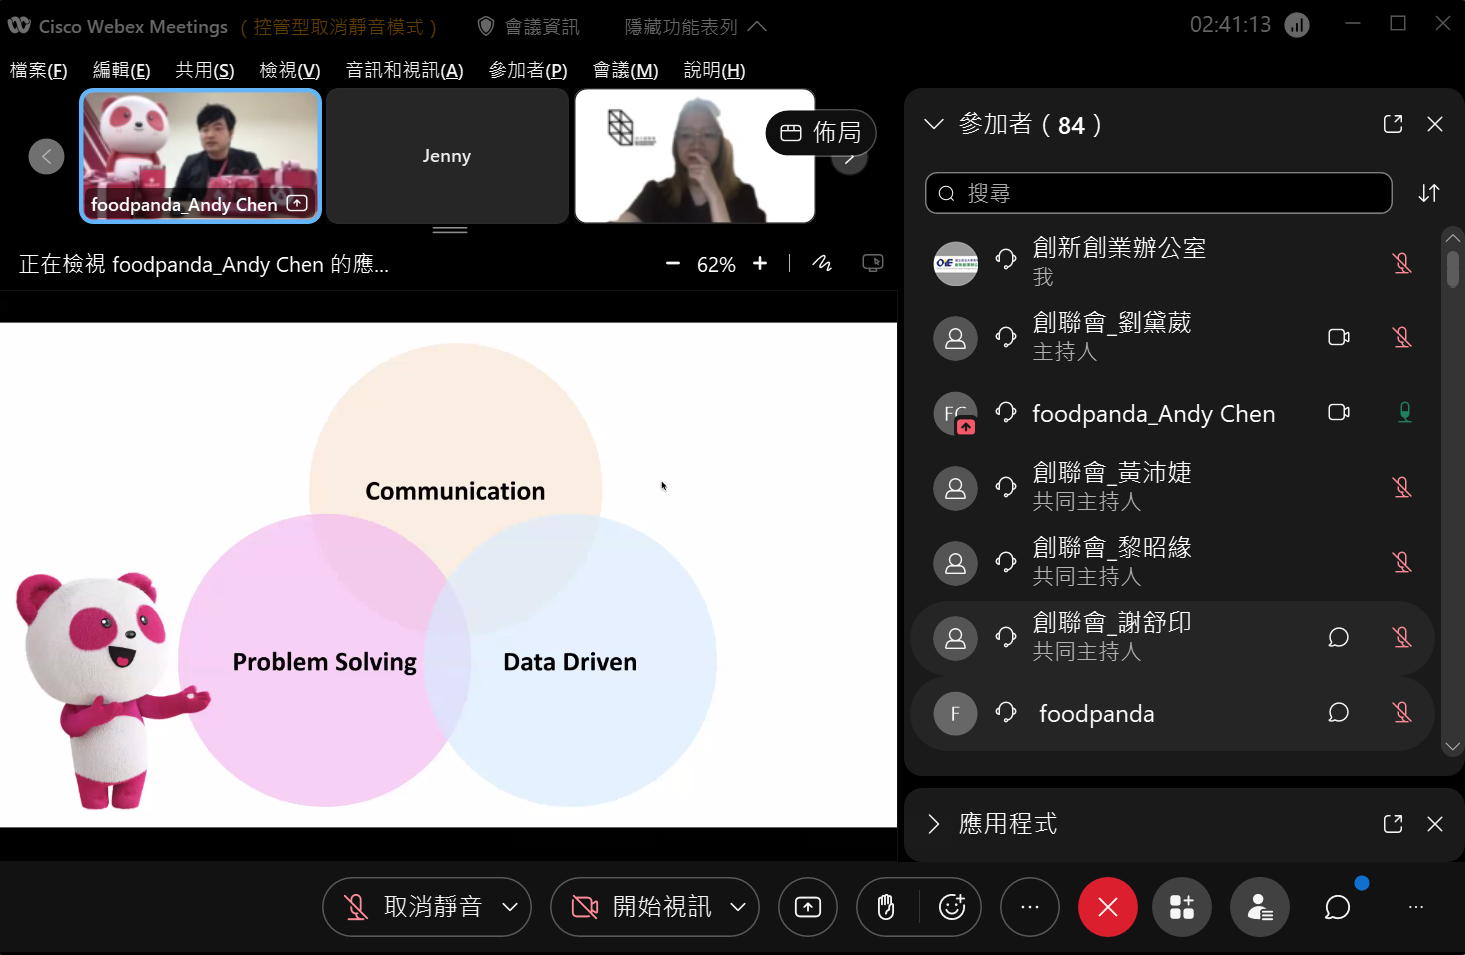The height and width of the screenshot is (955, 1465).
Task: Toggle mute for foodpanda participant
Action: tap(1403, 712)
